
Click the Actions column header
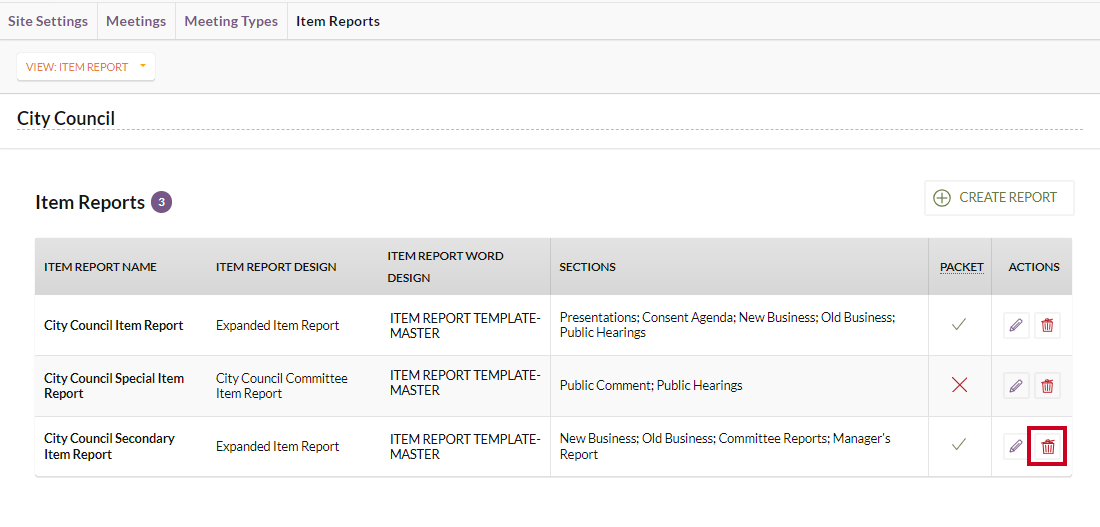click(1034, 267)
